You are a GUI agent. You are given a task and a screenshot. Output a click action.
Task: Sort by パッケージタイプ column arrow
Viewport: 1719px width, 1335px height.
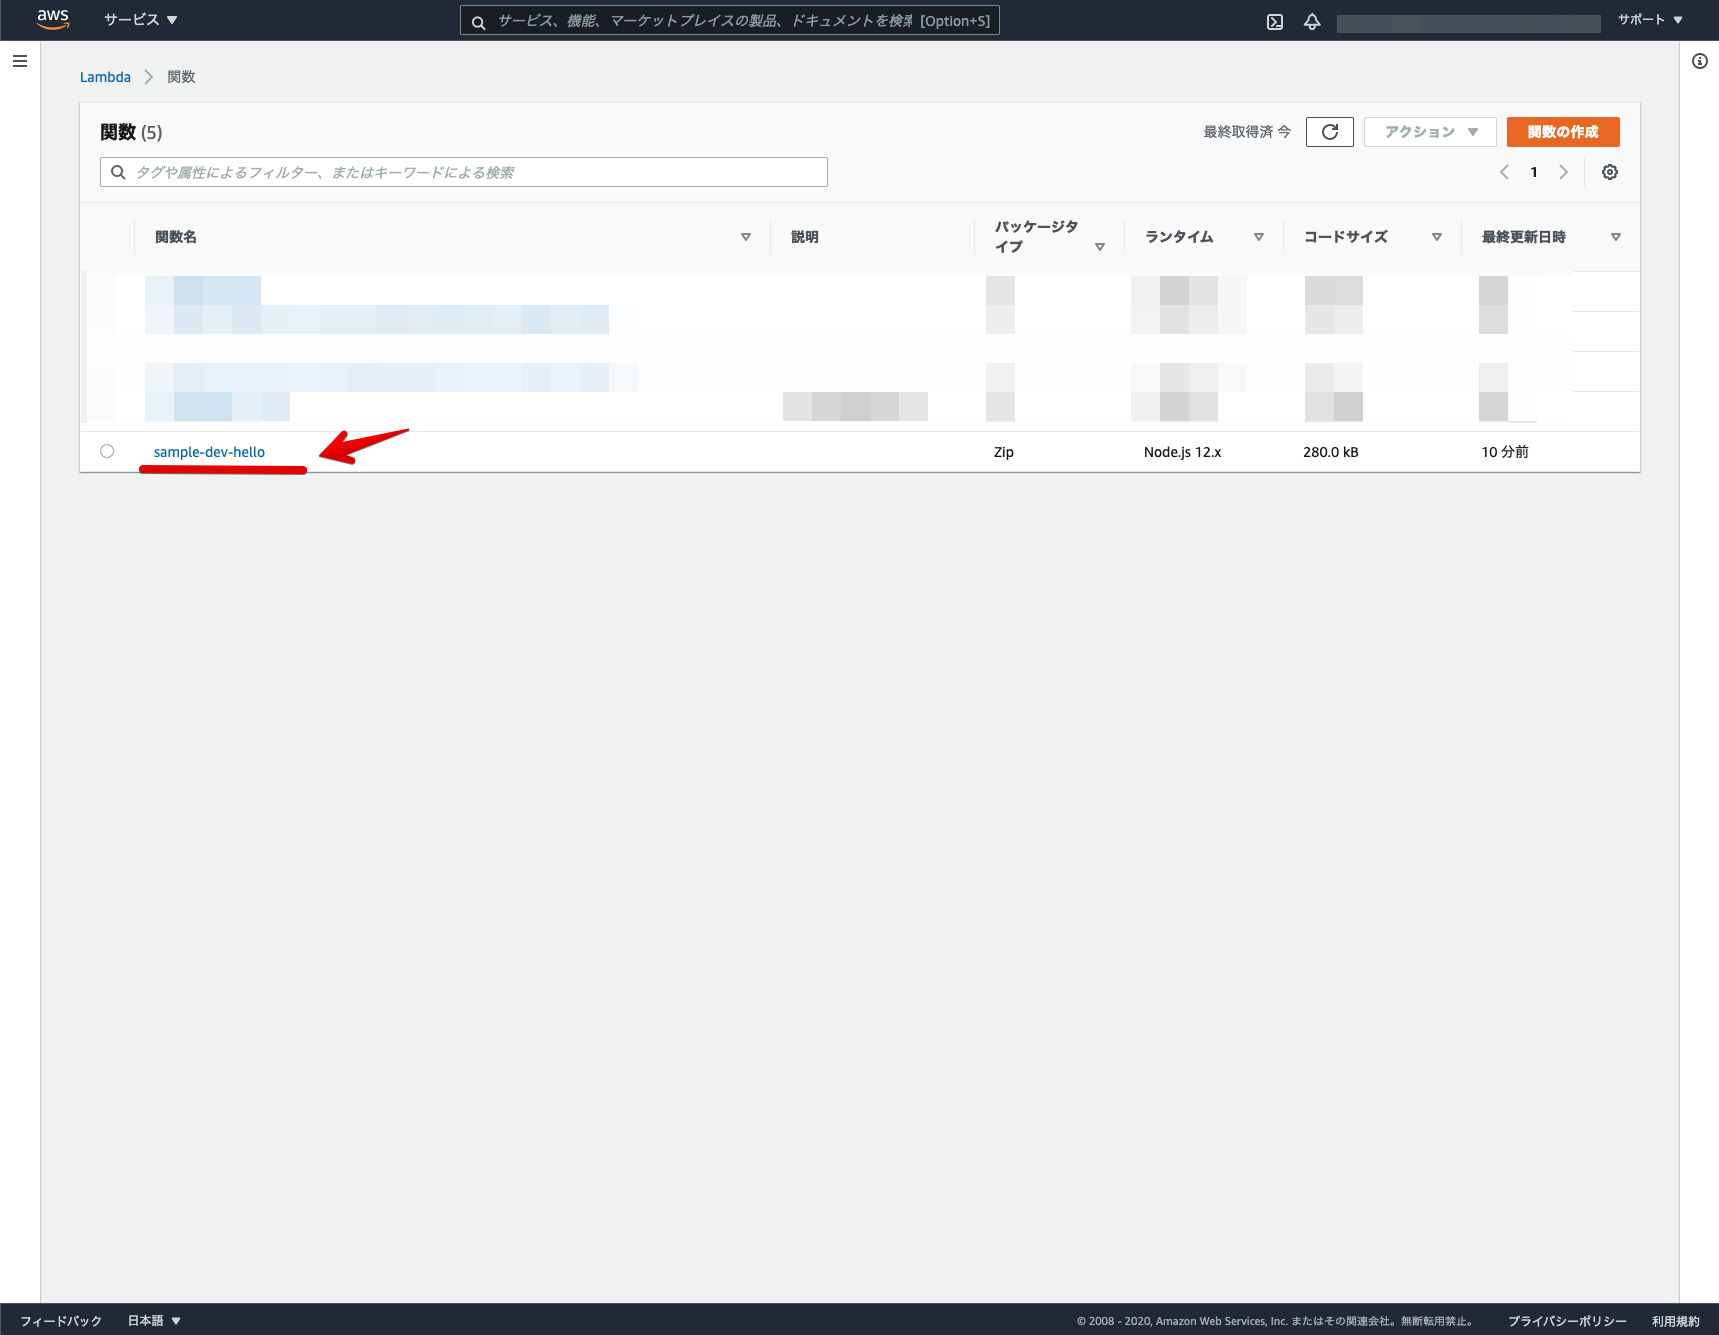pos(1100,247)
